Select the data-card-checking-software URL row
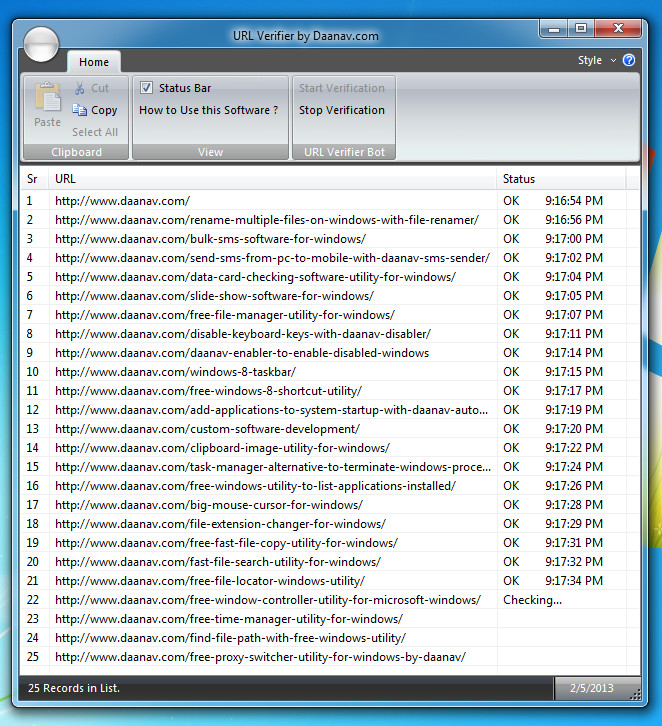 [330, 277]
